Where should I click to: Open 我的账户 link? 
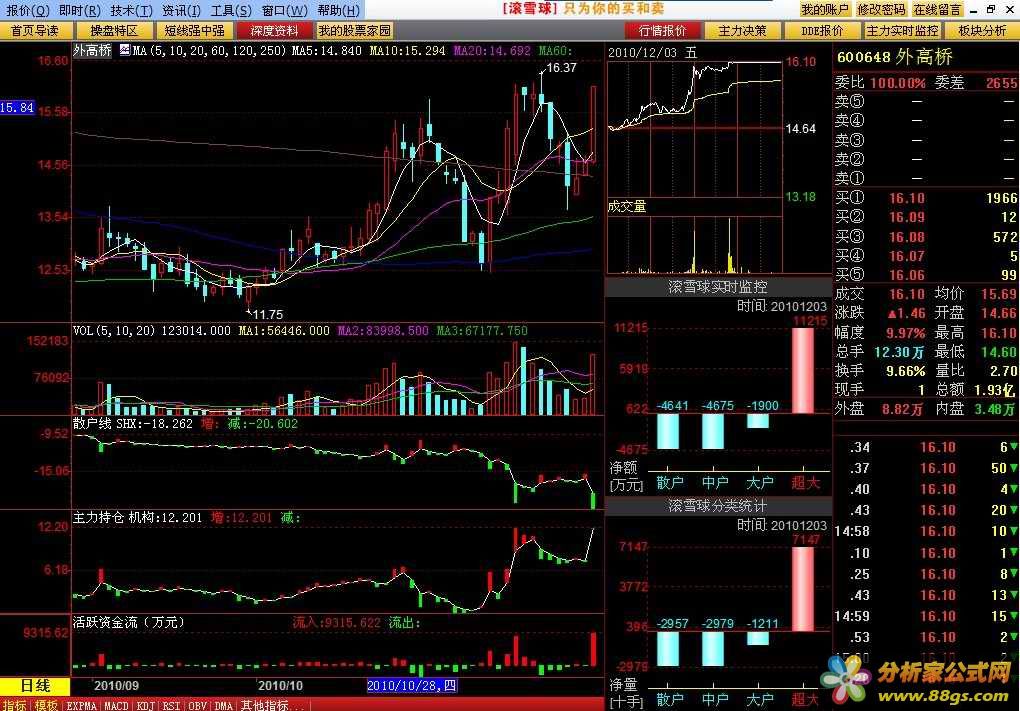pos(825,10)
